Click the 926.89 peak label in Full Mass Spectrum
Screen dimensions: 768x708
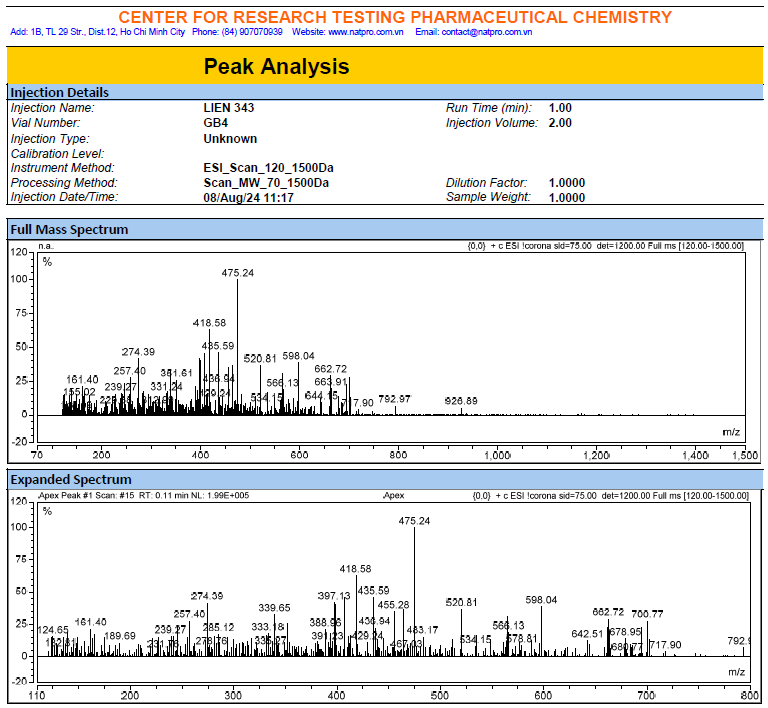tap(461, 400)
